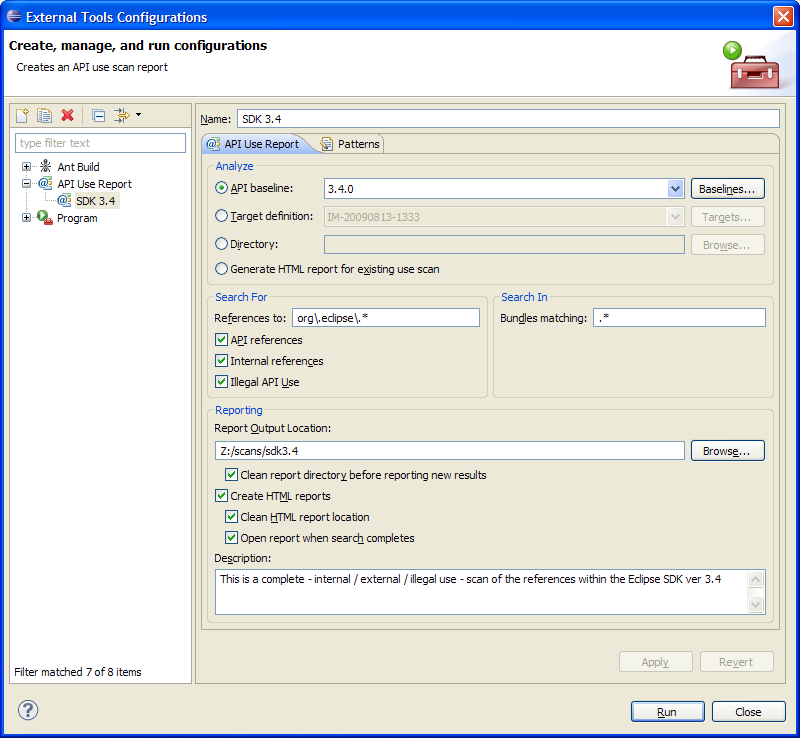Delete selected configuration with red X icon
This screenshot has height=738, width=800.
tap(67, 115)
